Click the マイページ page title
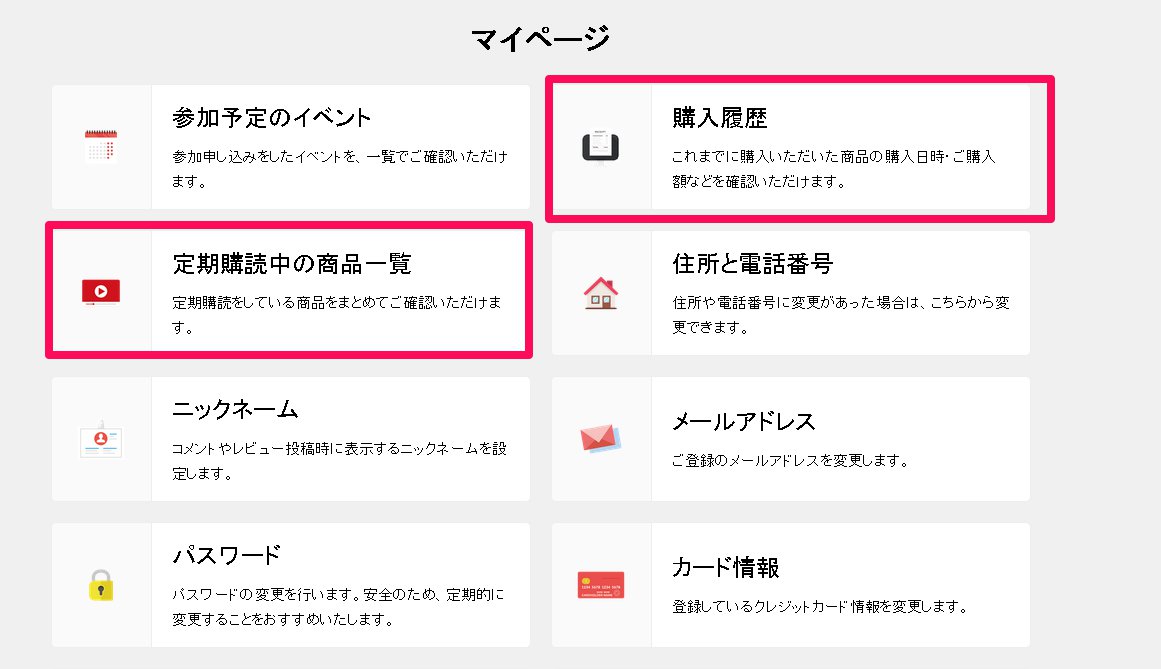Screen dimensions: 1161x669 pyautogui.click(x=540, y=39)
